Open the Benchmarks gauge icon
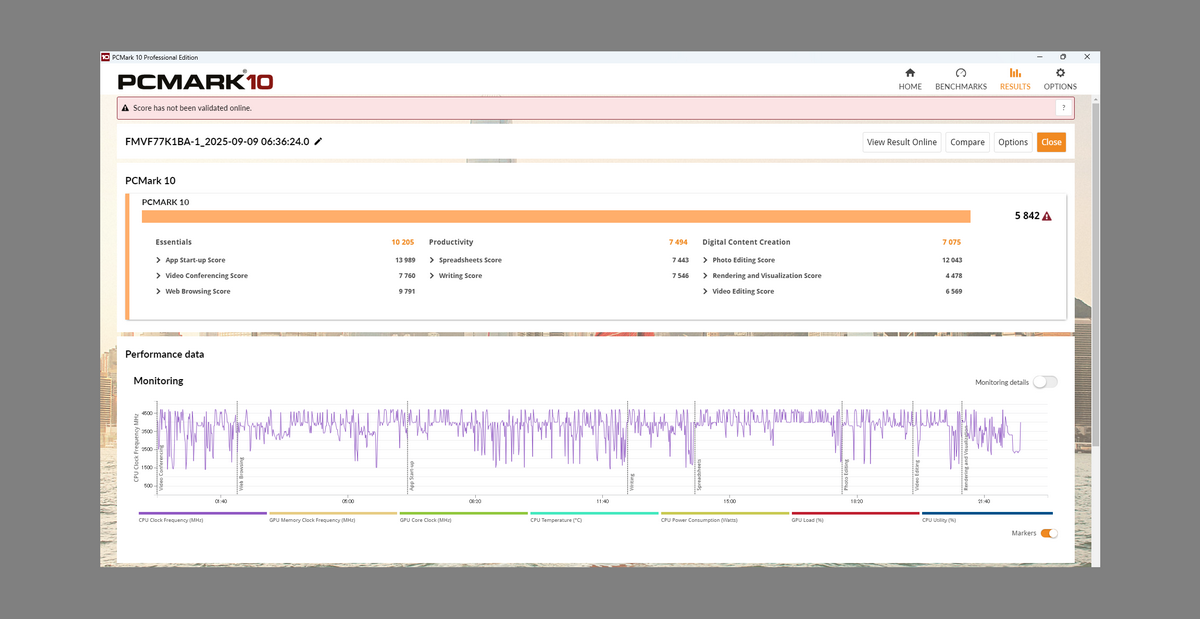The width and height of the screenshot is (1200, 619). coord(960,73)
